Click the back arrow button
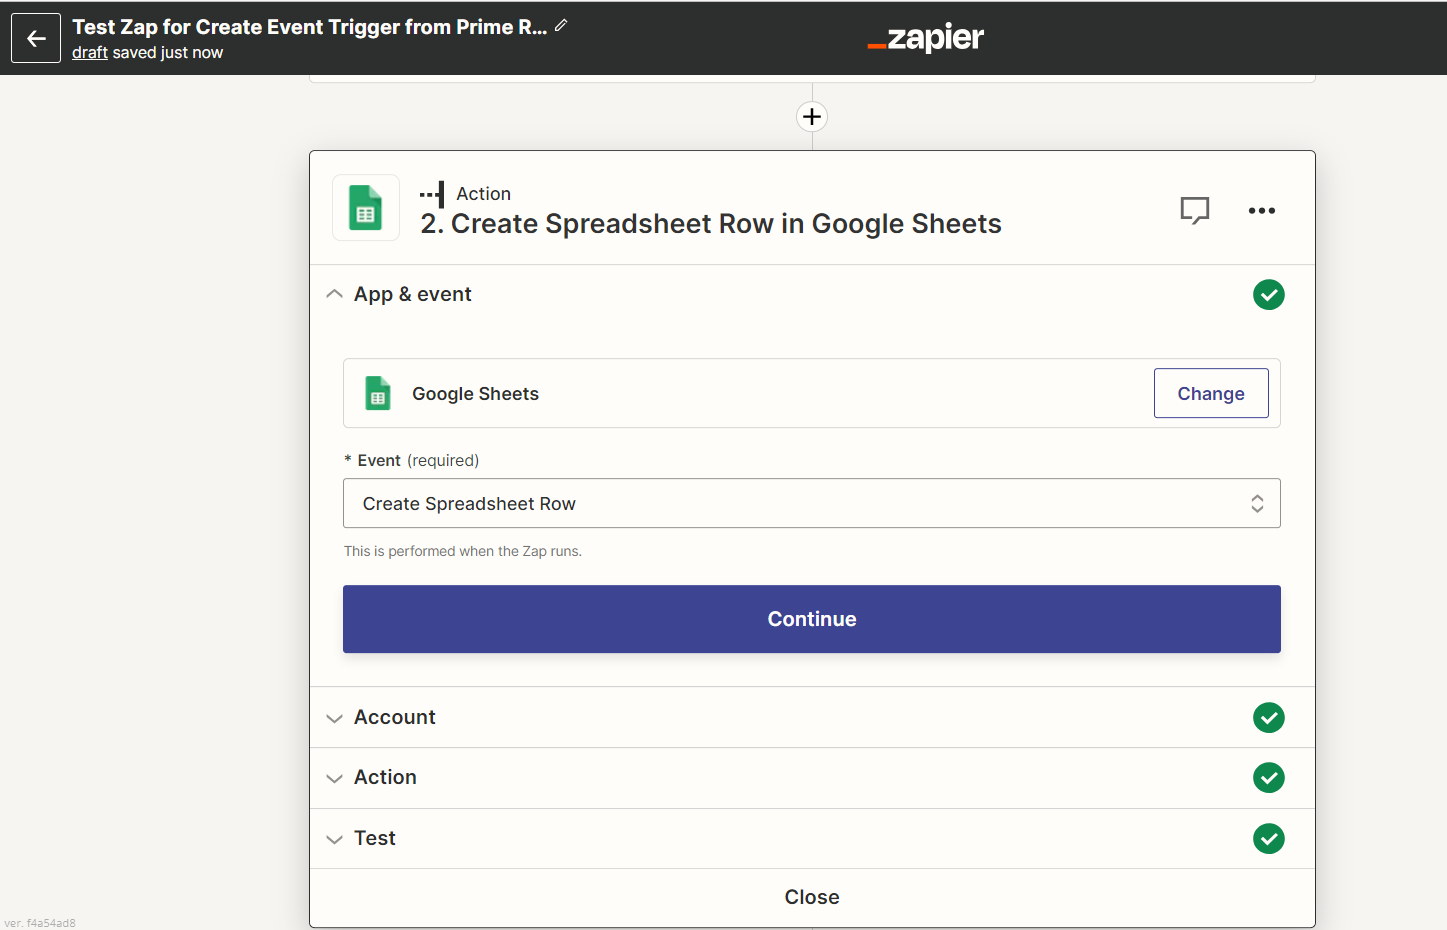1447x930 pixels. 36,38
